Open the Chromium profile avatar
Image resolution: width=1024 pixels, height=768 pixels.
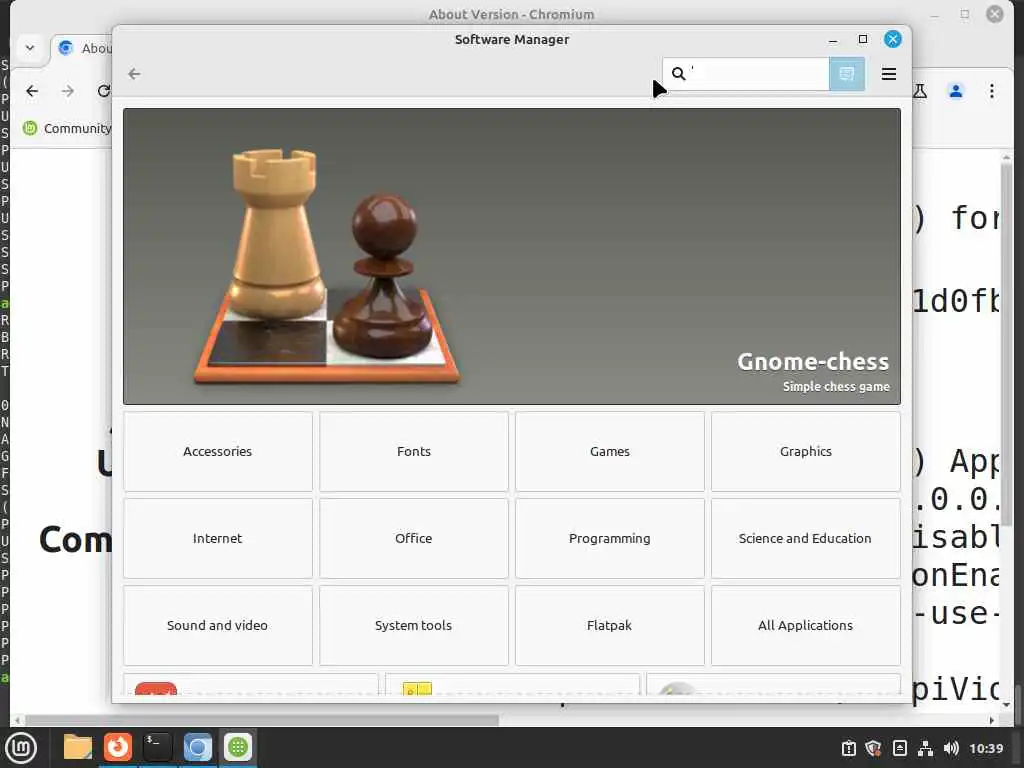pos(955,91)
